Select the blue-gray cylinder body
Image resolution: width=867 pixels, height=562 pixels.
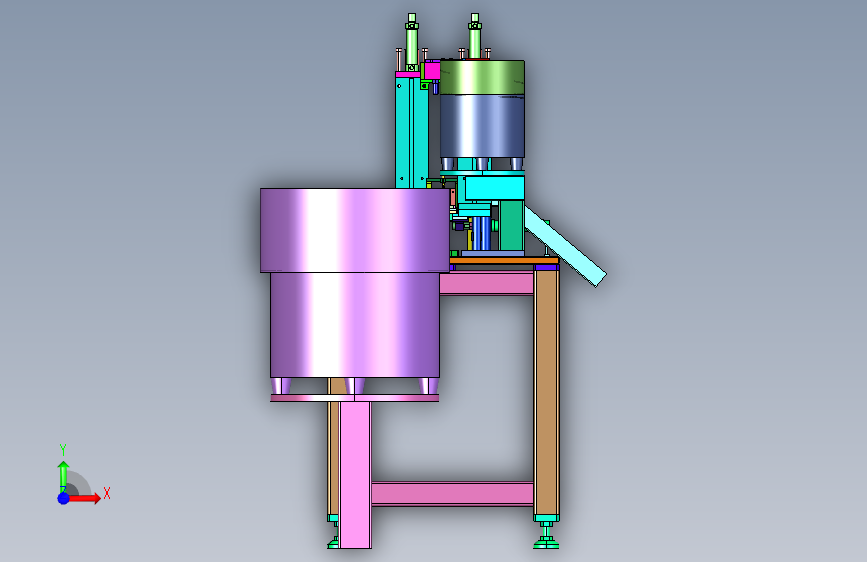tap(482, 127)
